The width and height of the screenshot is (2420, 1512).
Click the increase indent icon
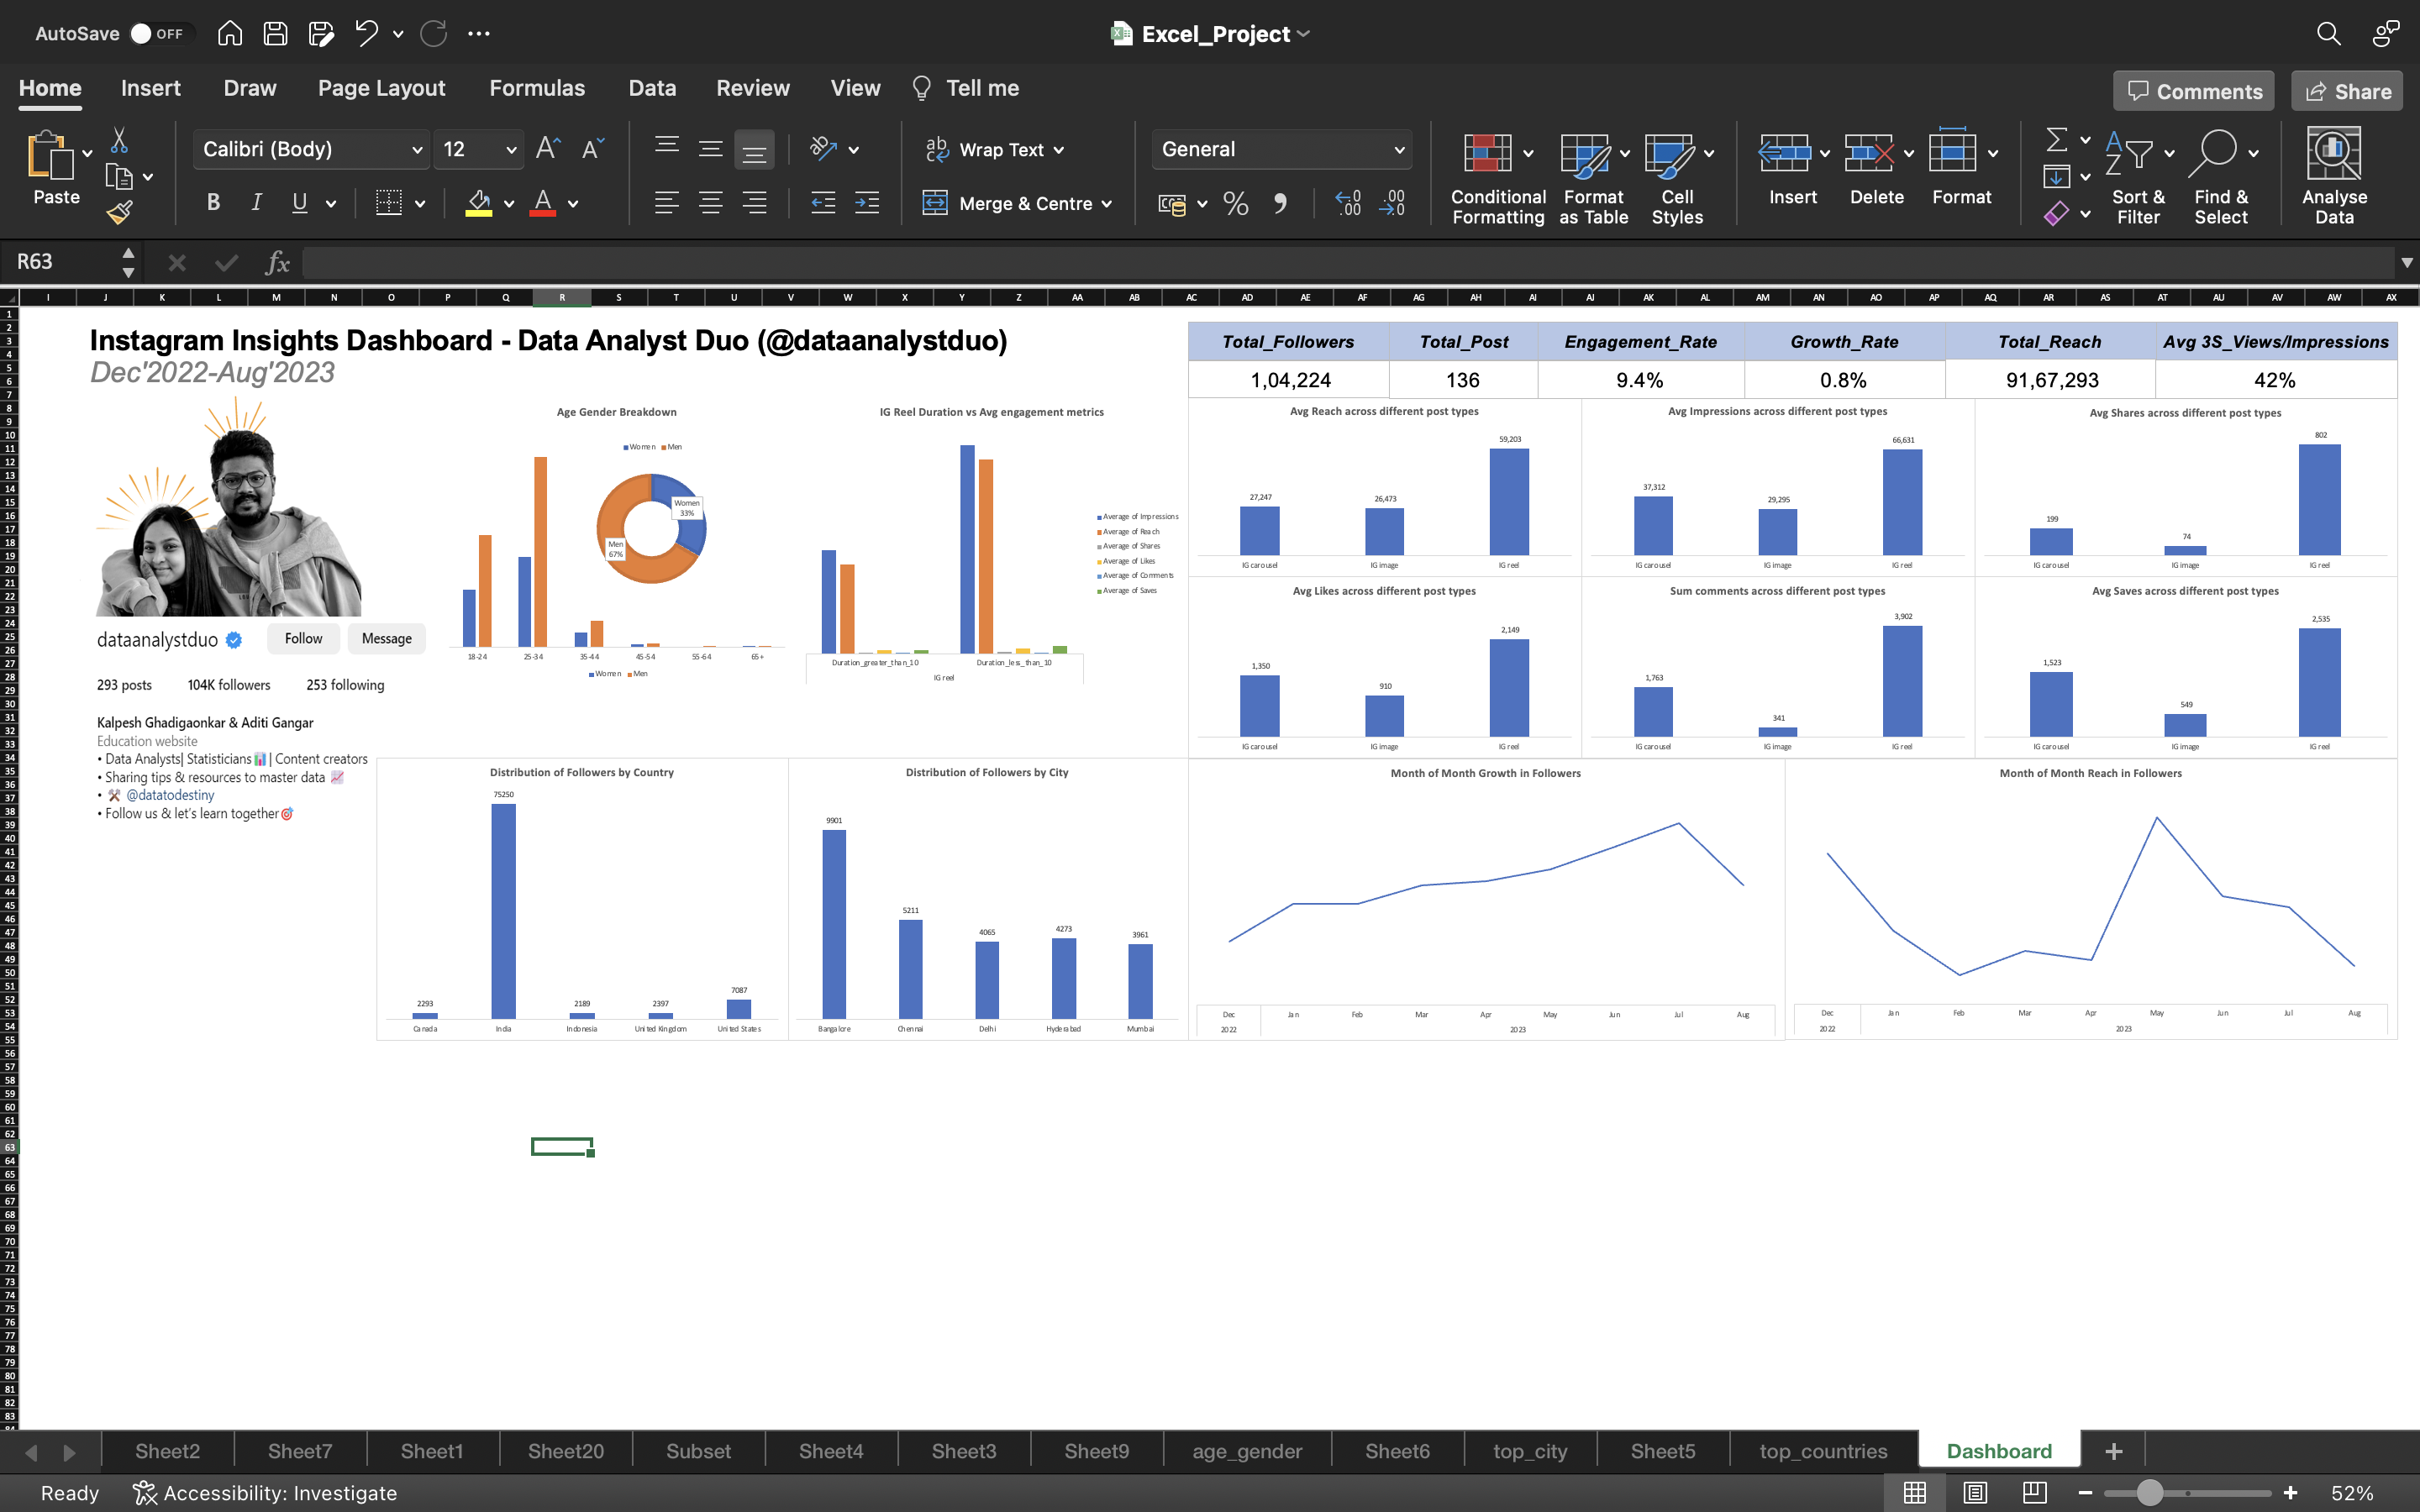(x=867, y=203)
